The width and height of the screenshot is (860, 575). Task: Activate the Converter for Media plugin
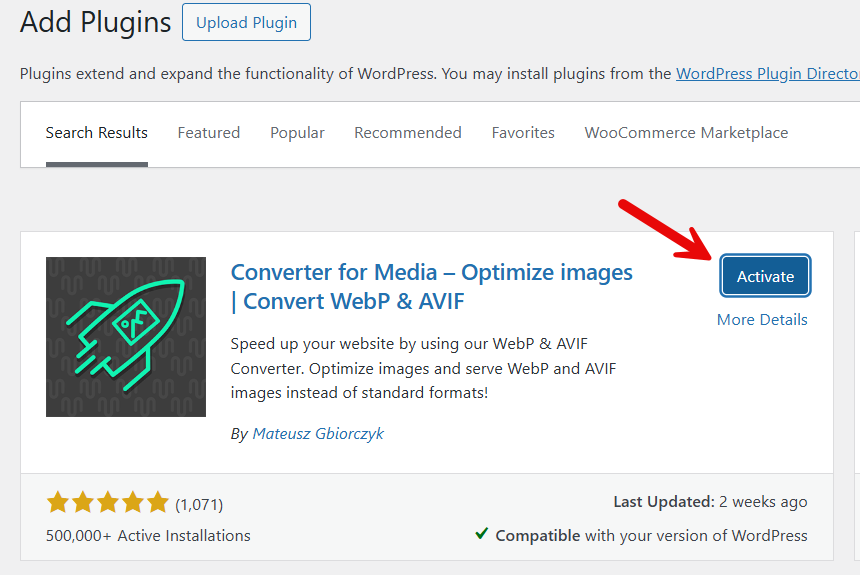[x=765, y=276]
